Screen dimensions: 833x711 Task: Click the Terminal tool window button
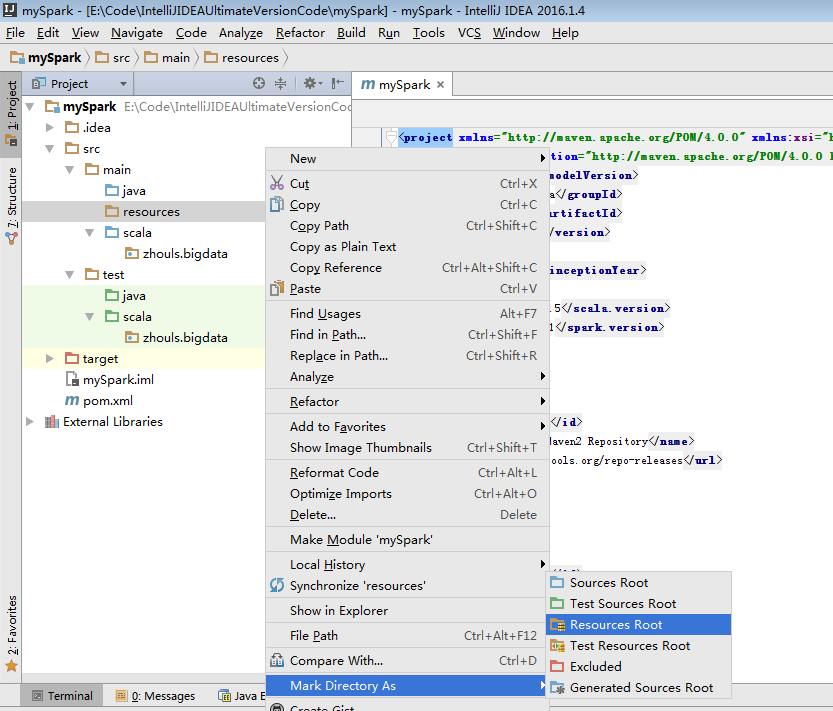tap(63, 696)
